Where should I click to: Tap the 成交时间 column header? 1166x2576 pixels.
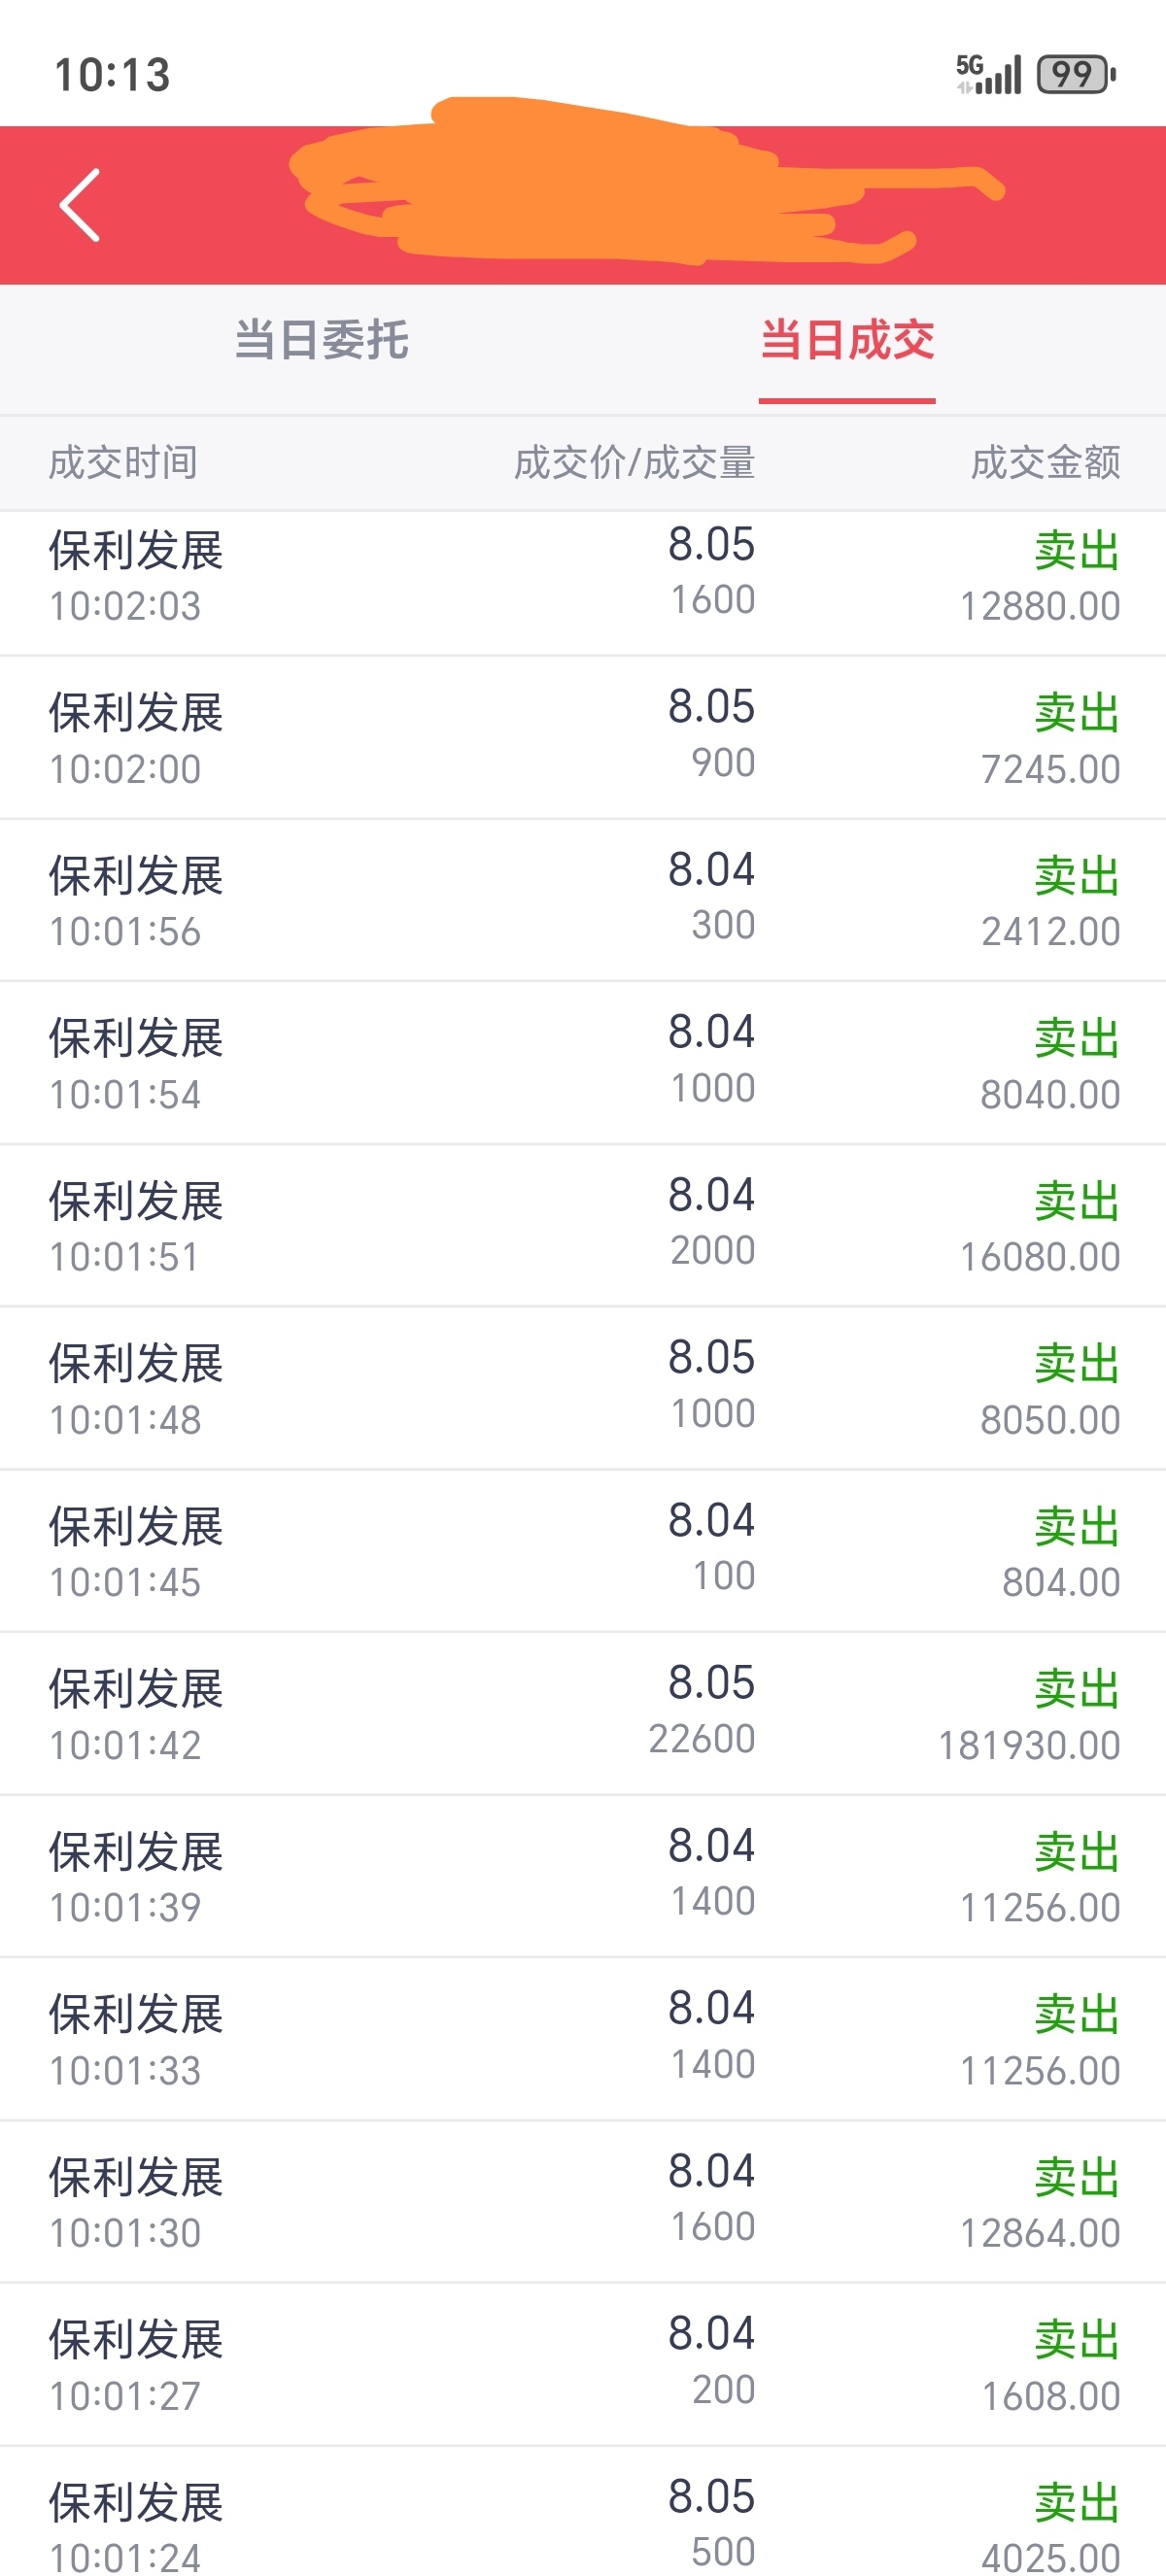coord(123,463)
